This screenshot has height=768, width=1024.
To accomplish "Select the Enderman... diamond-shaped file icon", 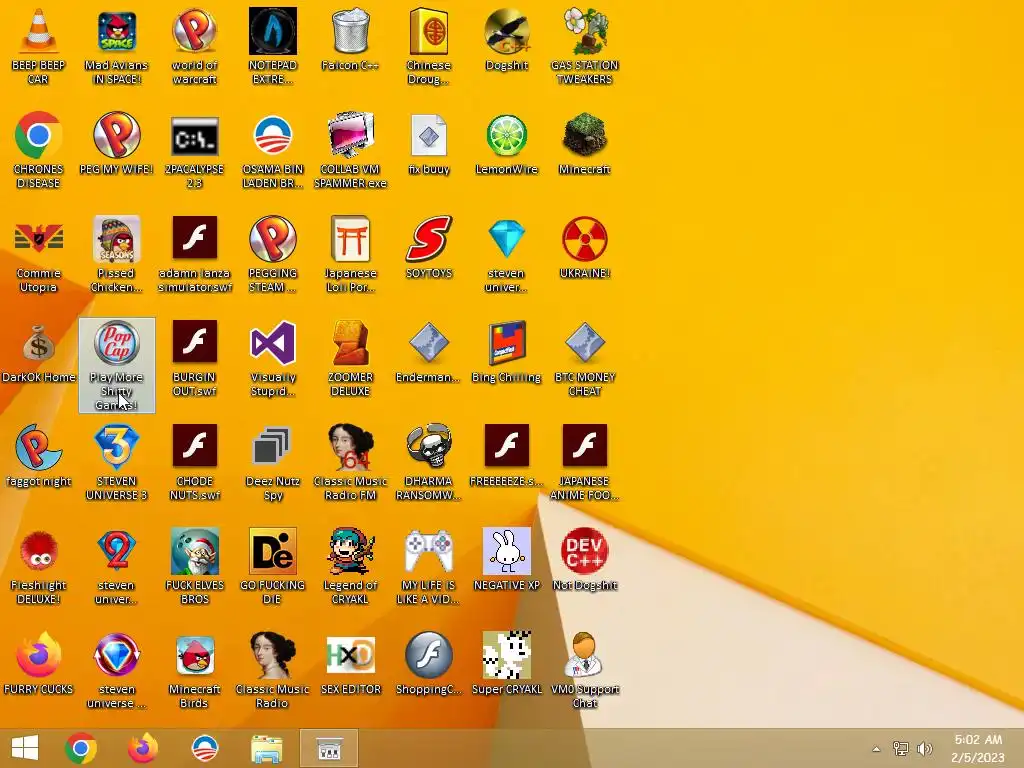I will click(428, 343).
